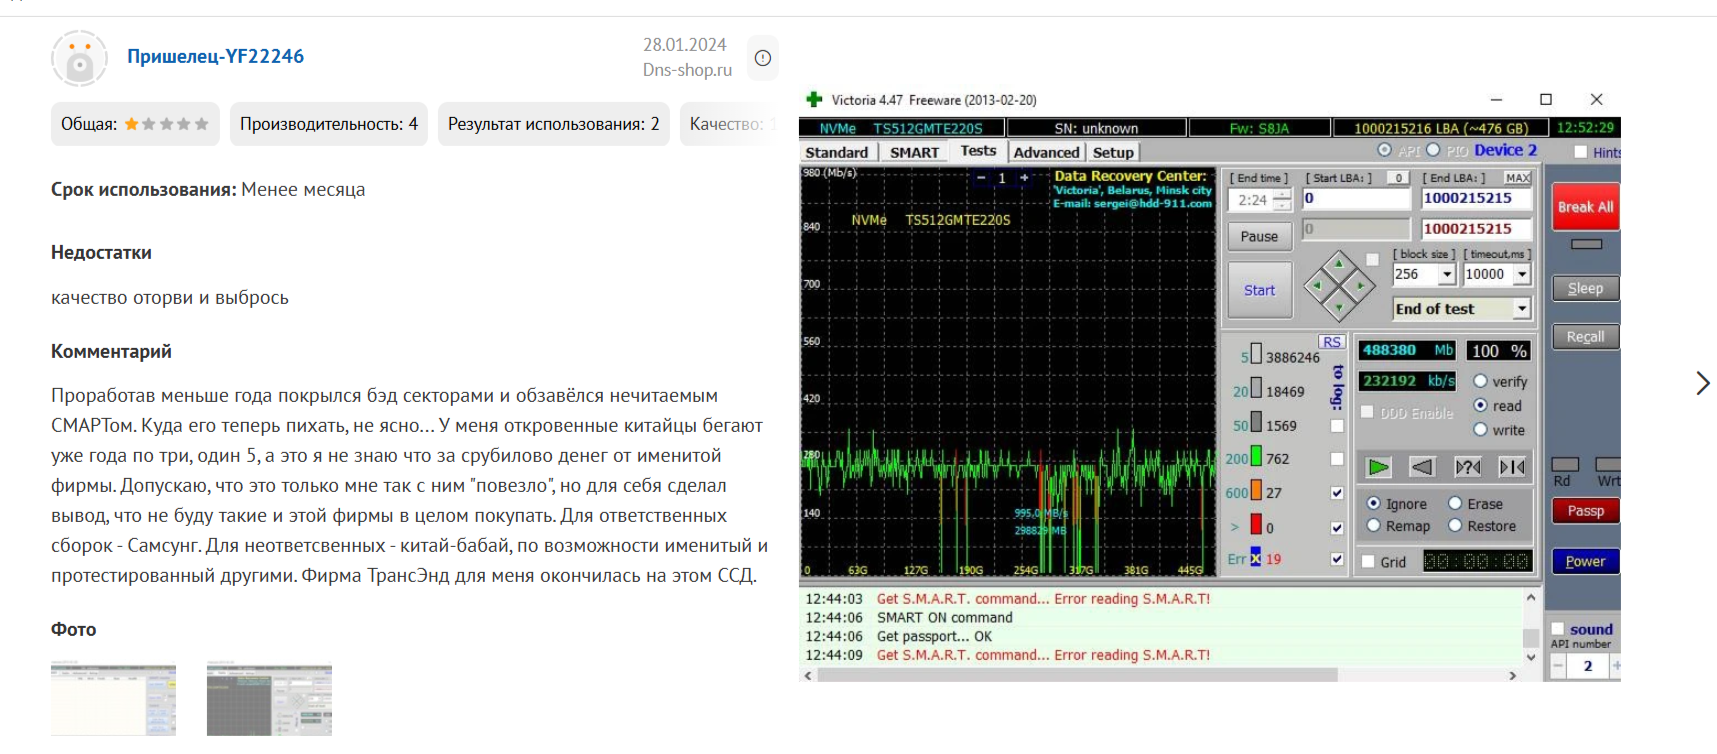Click the blue Power button
Image resolution: width=1717 pixels, height=754 pixels.
coord(1585,562)
